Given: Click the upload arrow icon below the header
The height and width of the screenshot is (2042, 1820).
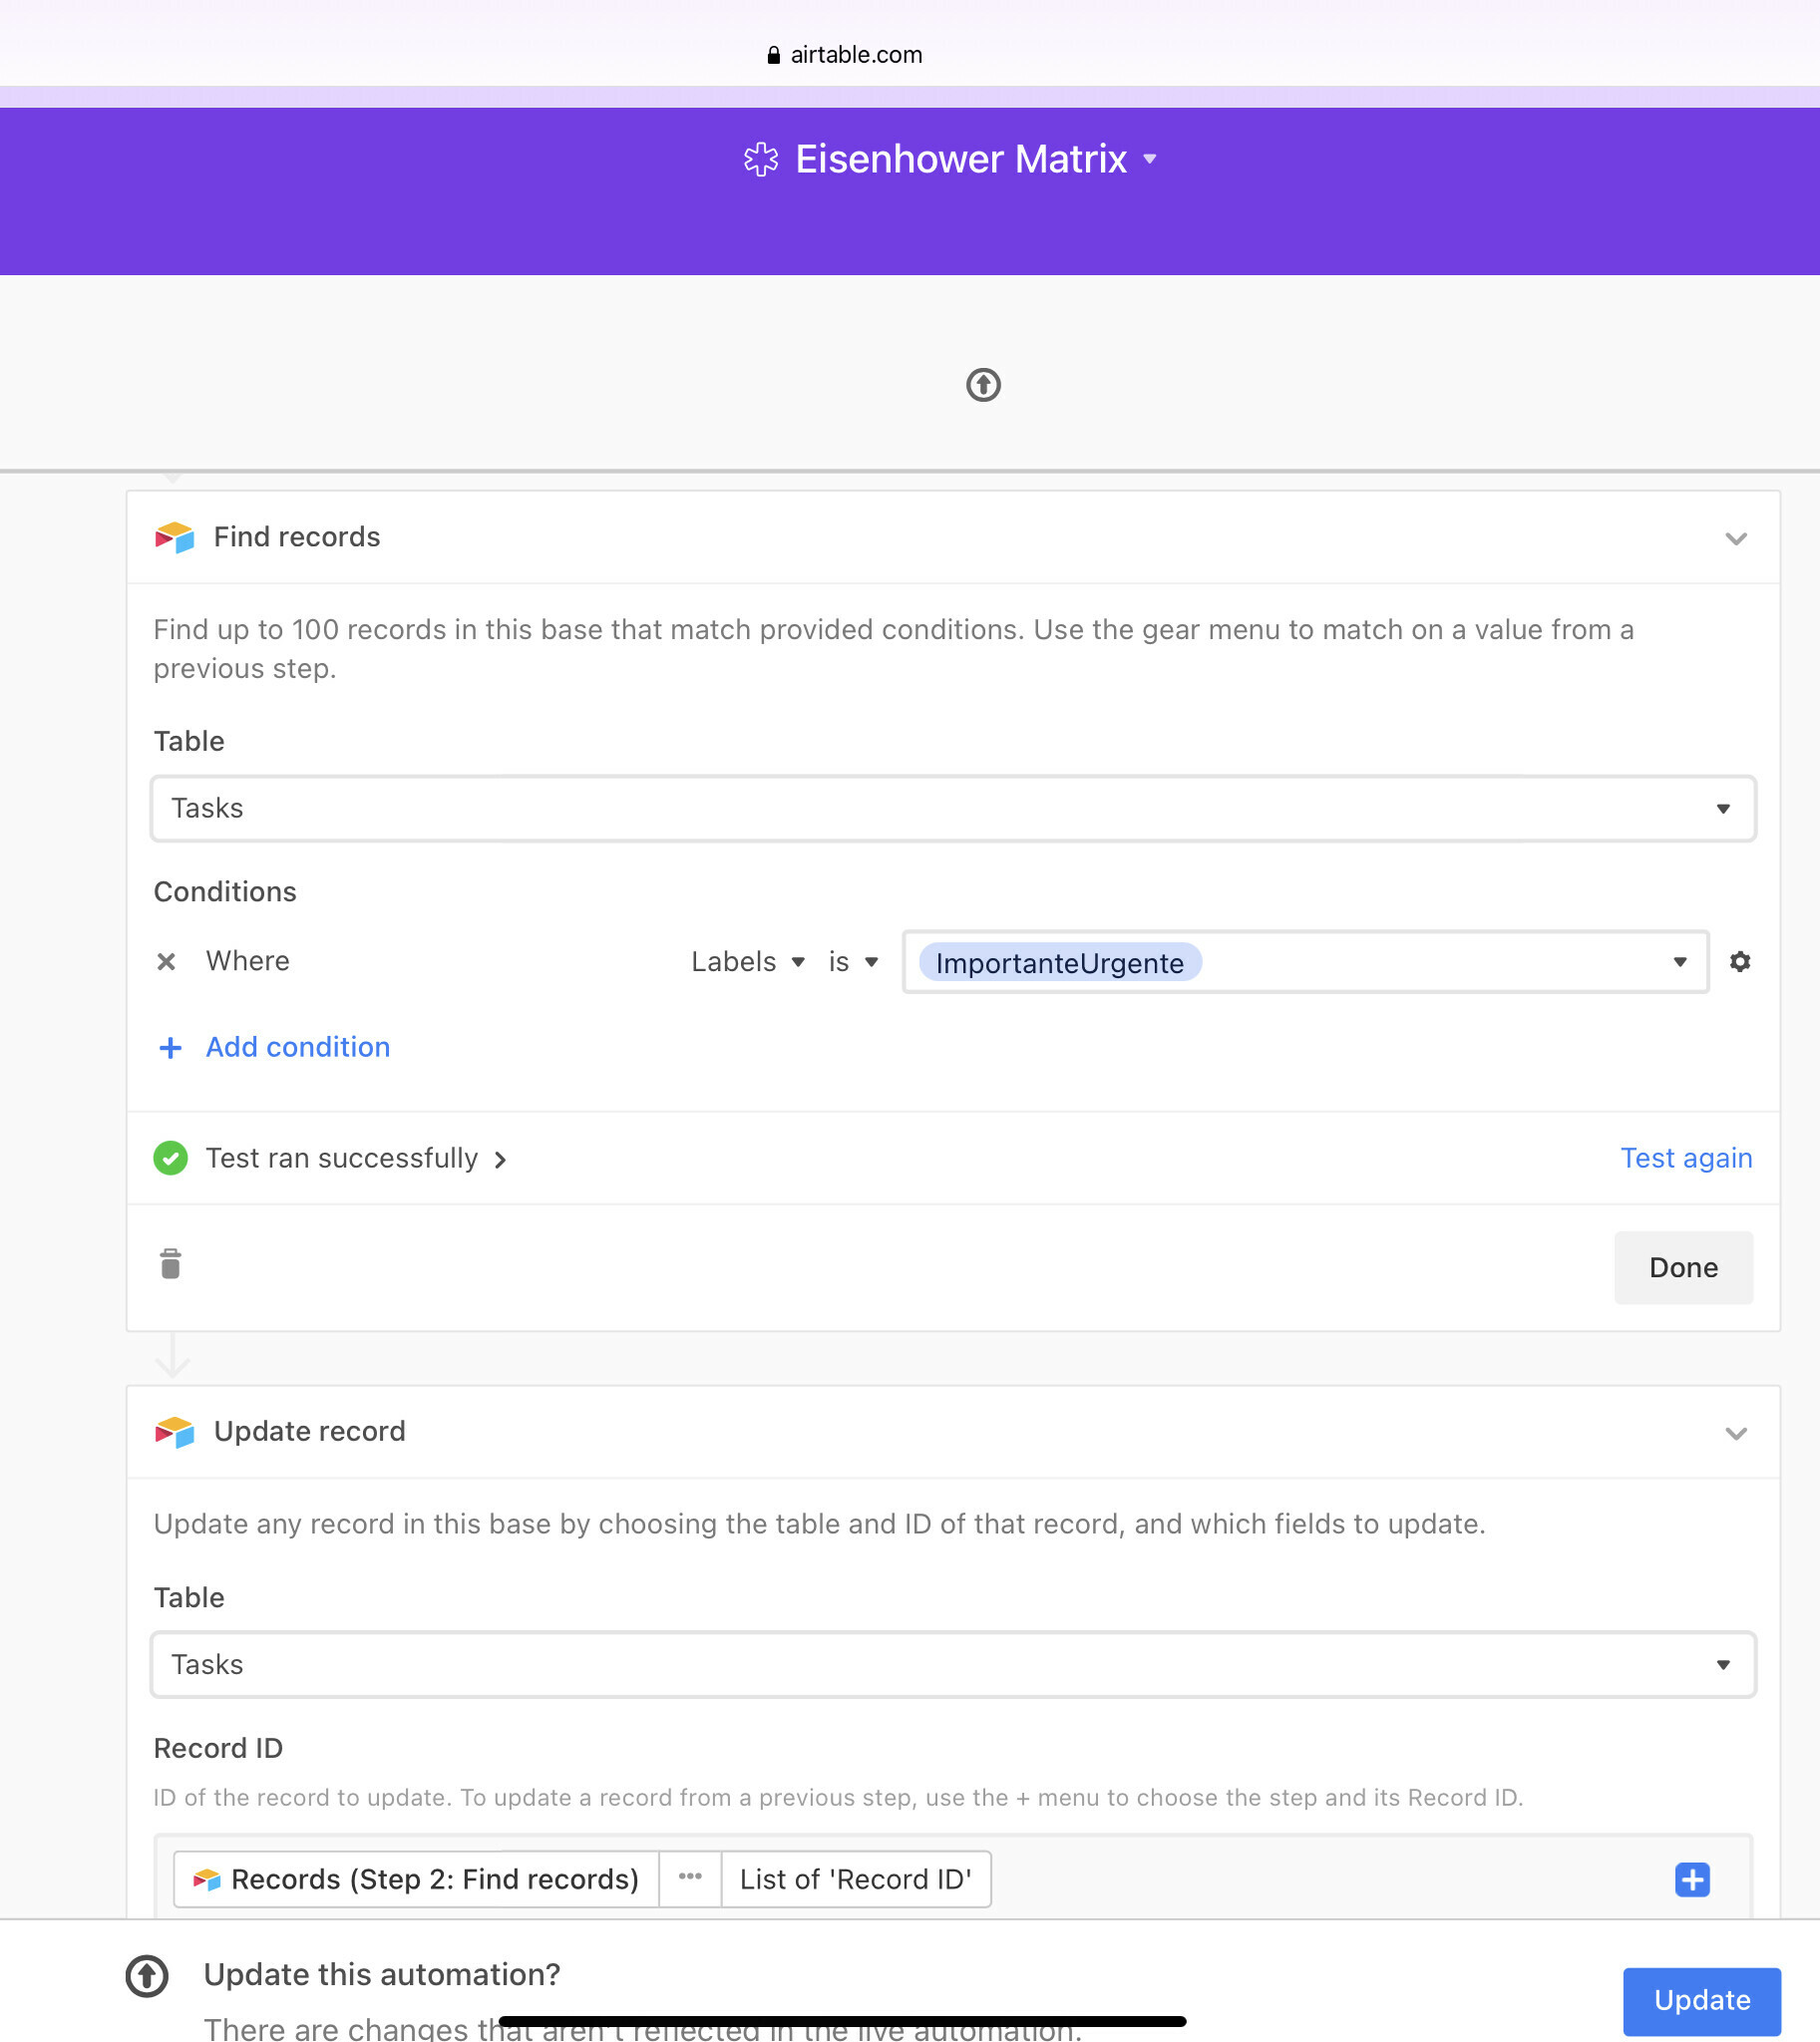Looking at the screenshot, I should tap(983, 385).
